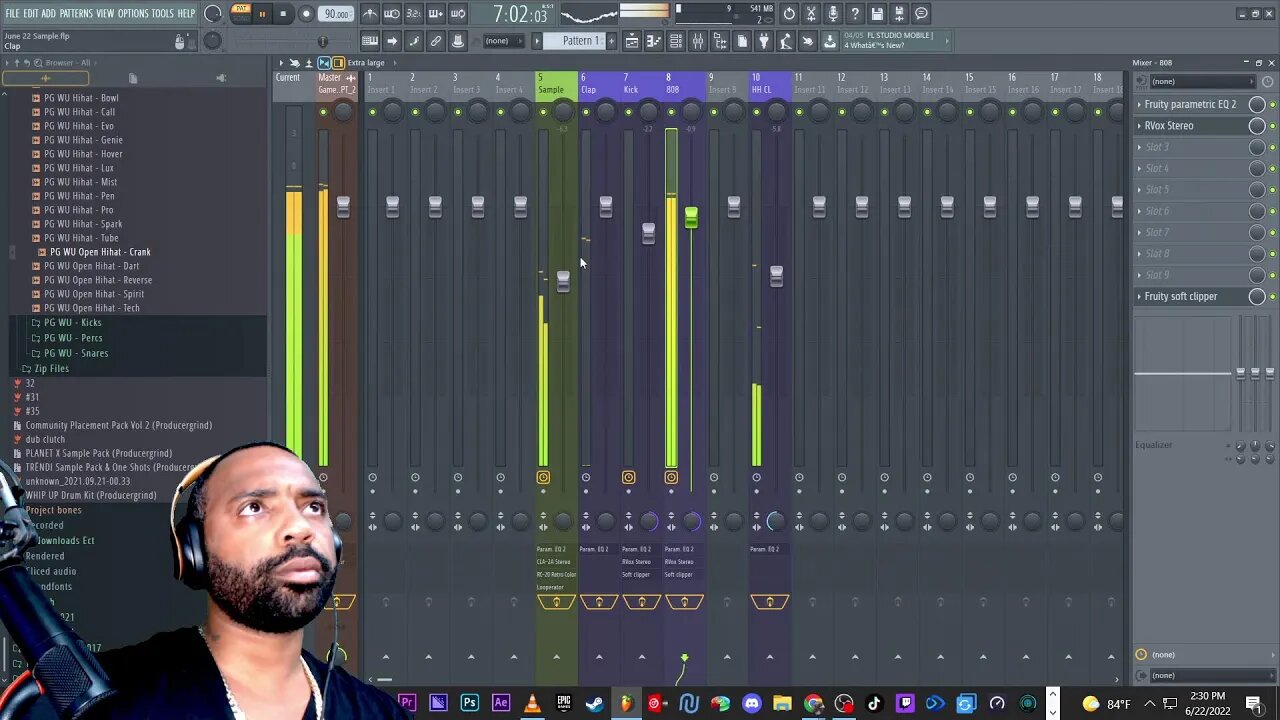The width and height of the screenshot is (1280, 720).
Task: Click the microphone one-click recording icon
Action: coord(833,14)
